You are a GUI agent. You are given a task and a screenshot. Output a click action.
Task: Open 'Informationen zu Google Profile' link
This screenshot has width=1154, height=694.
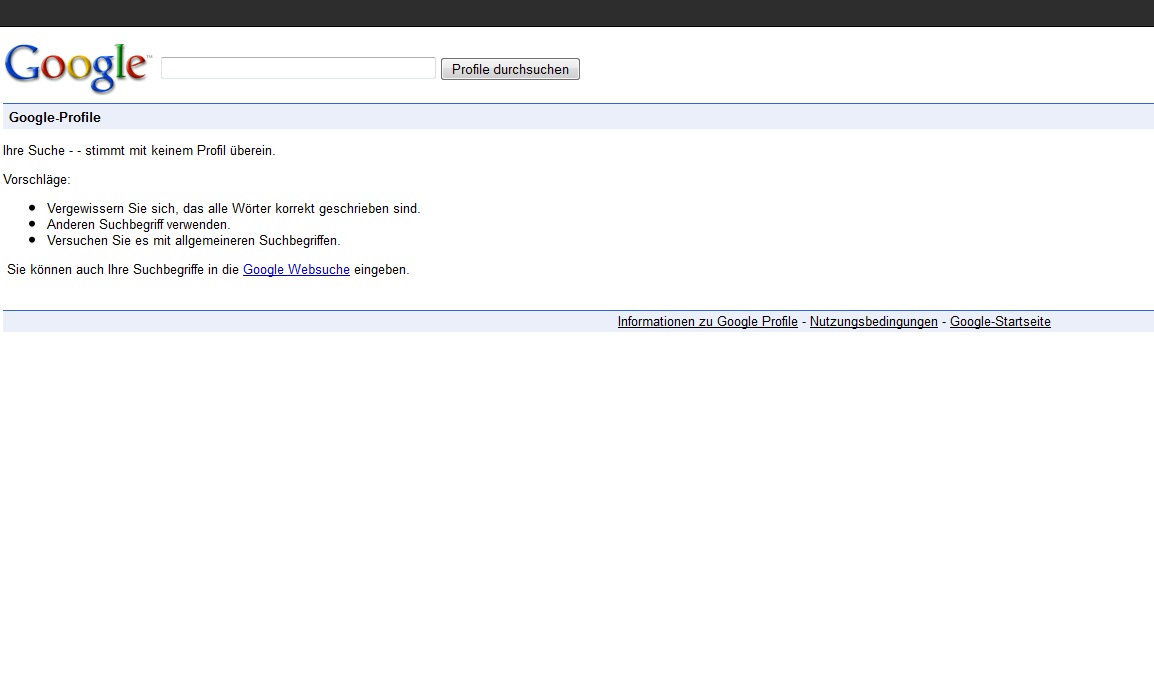pyautogui.click(x=707, y=322)
